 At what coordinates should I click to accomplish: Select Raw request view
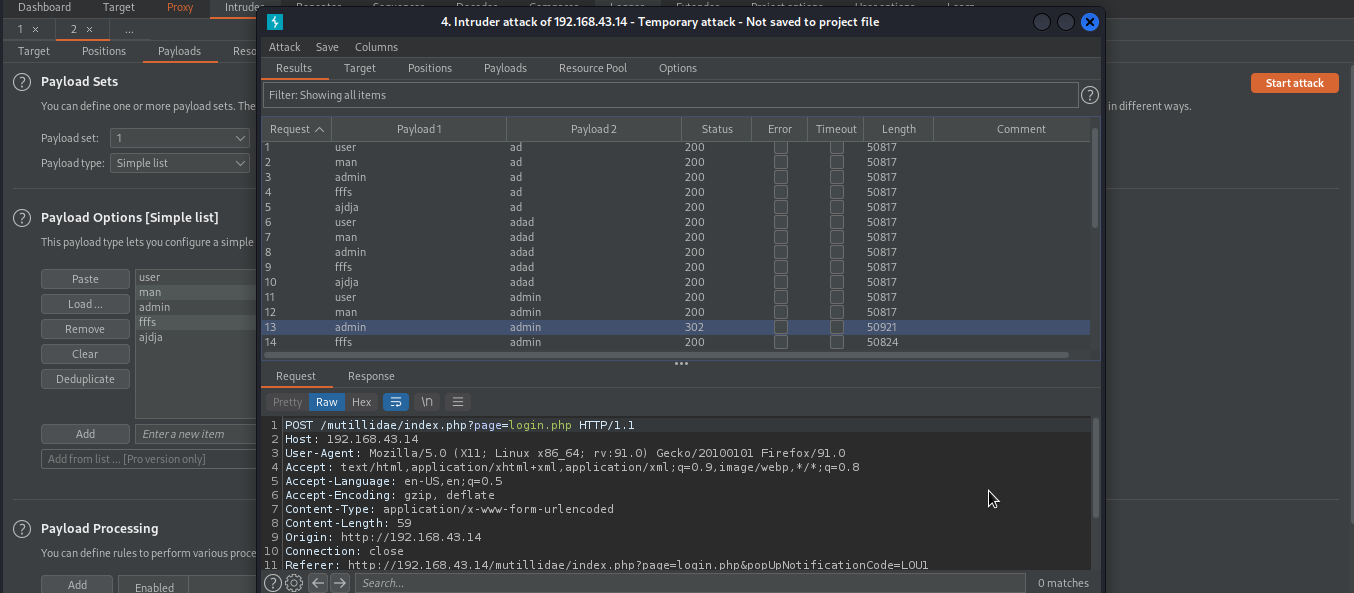click(327, 402)
